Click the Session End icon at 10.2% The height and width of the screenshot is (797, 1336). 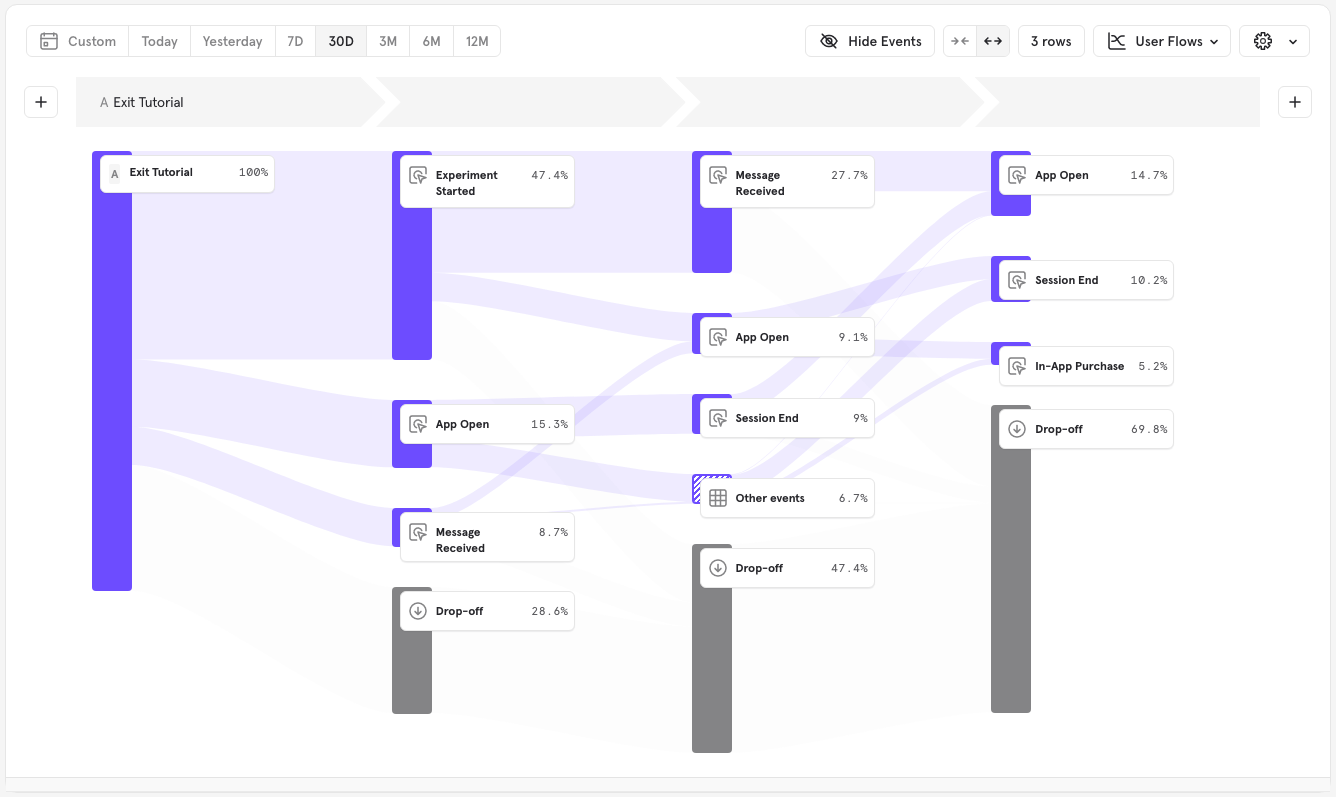(x=1017, y=280)
